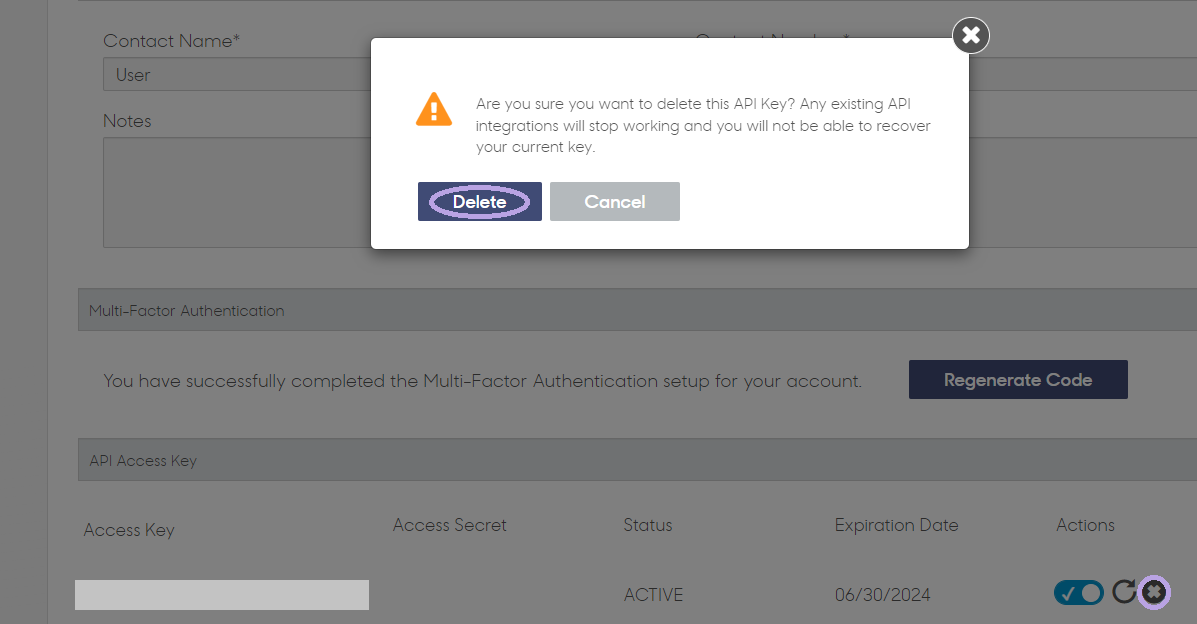Toggle the API key active switch

pos(1079,593)
